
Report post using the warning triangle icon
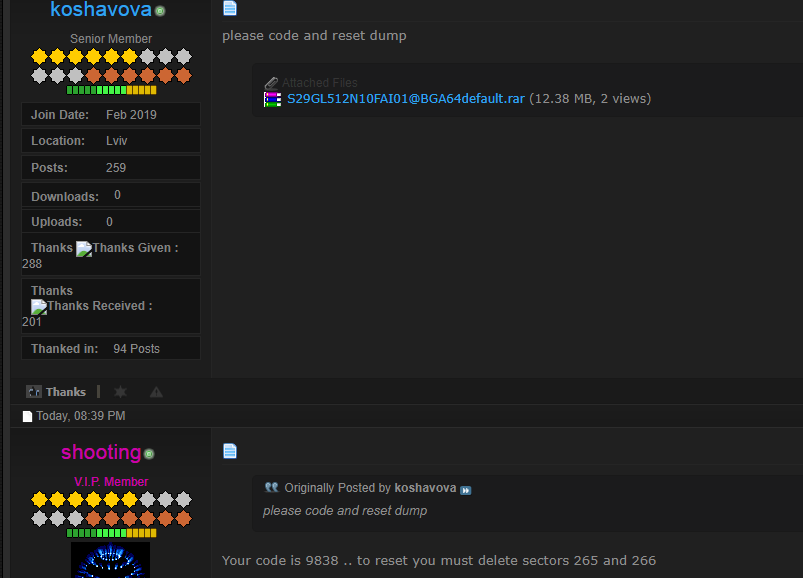(156, 392)
